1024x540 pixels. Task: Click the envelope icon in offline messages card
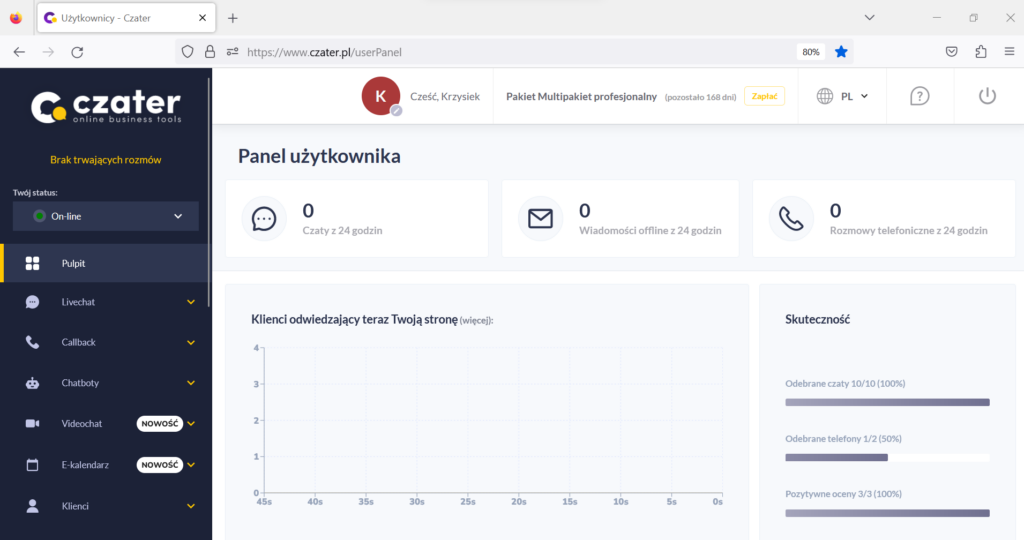point(540,219)
